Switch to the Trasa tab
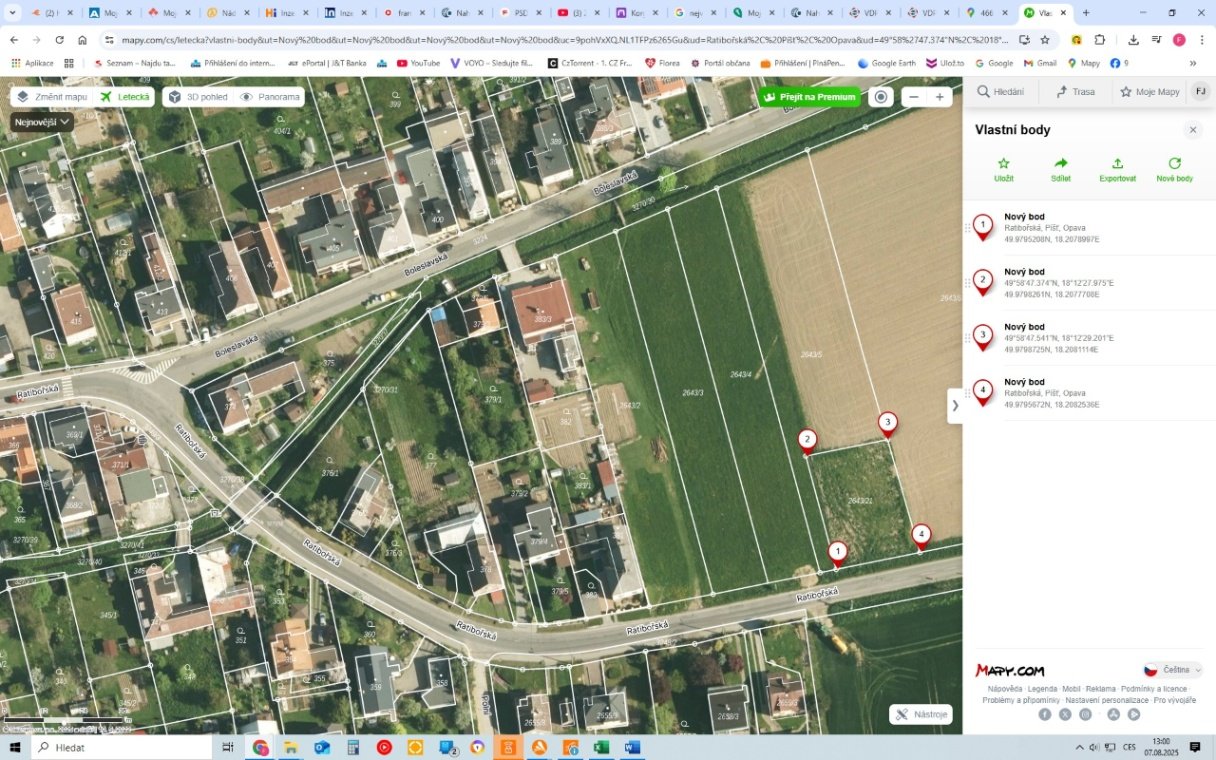The image size is (1216, 760). (x=1075, y=92)
